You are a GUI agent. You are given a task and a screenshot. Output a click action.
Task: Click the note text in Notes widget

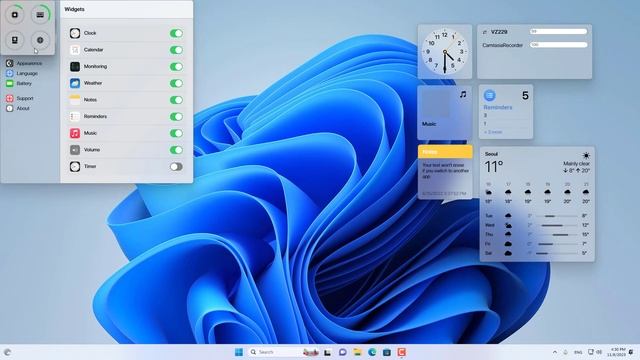point(445,171)
